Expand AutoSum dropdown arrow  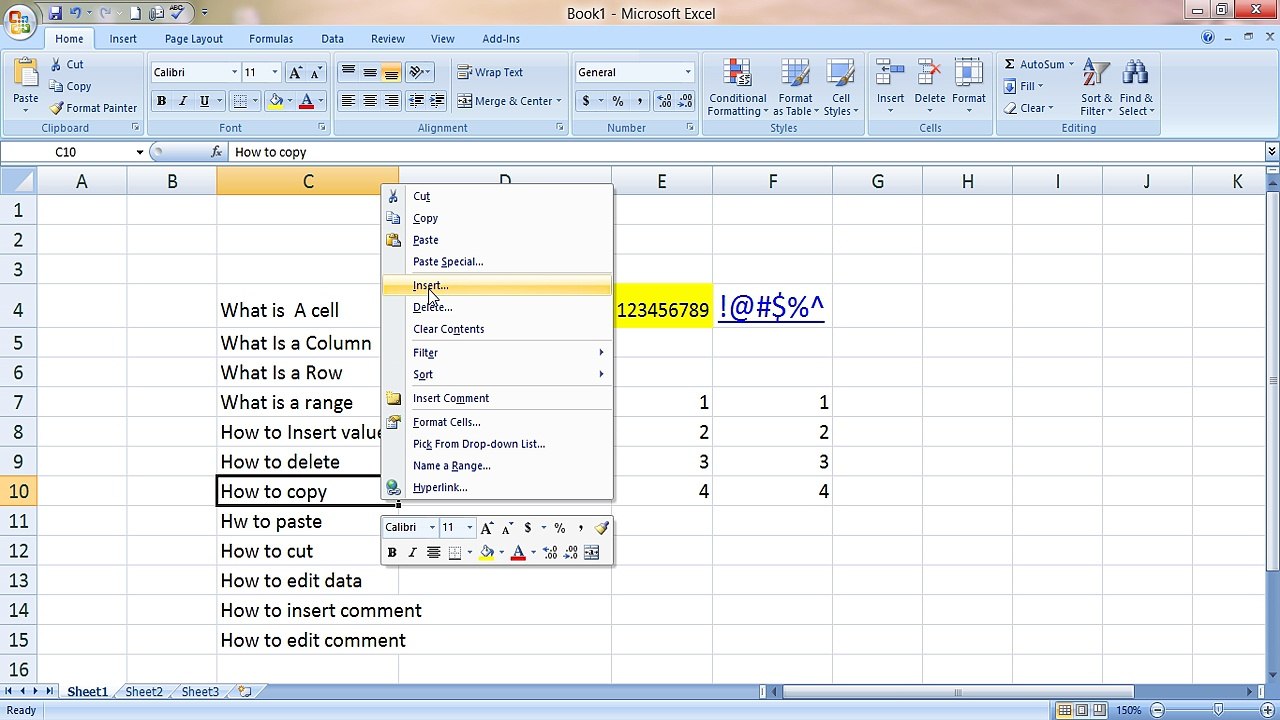1071,64
